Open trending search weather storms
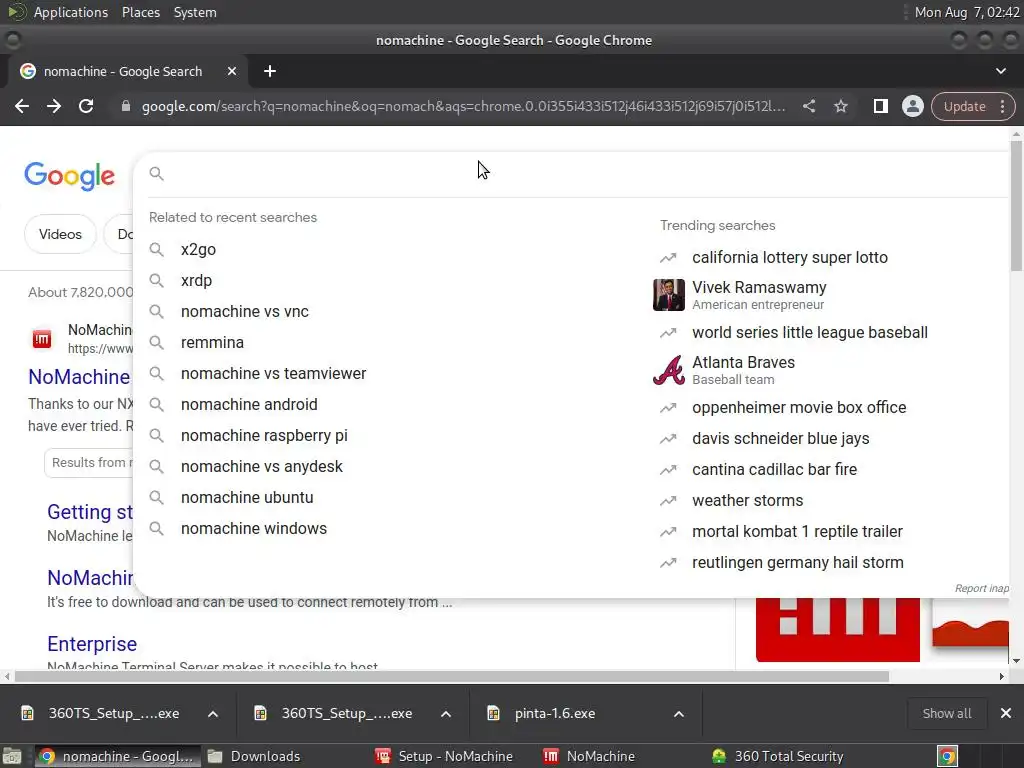The image size is (1024, 768). click(748, 501)
